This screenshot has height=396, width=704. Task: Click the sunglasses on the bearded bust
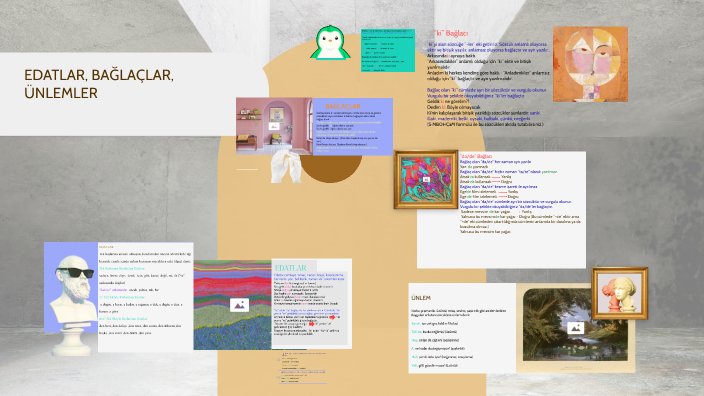click(x=75, y=272)
